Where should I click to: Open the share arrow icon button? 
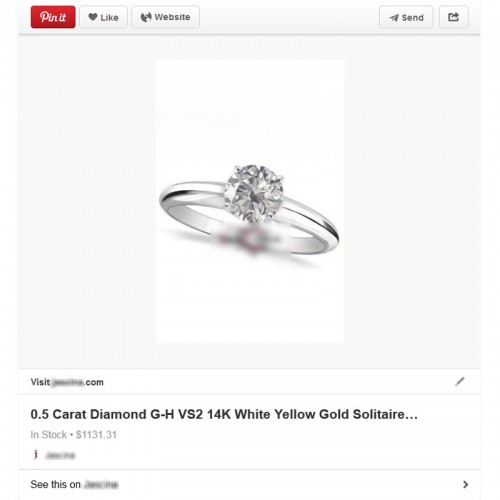coord(454,17)
